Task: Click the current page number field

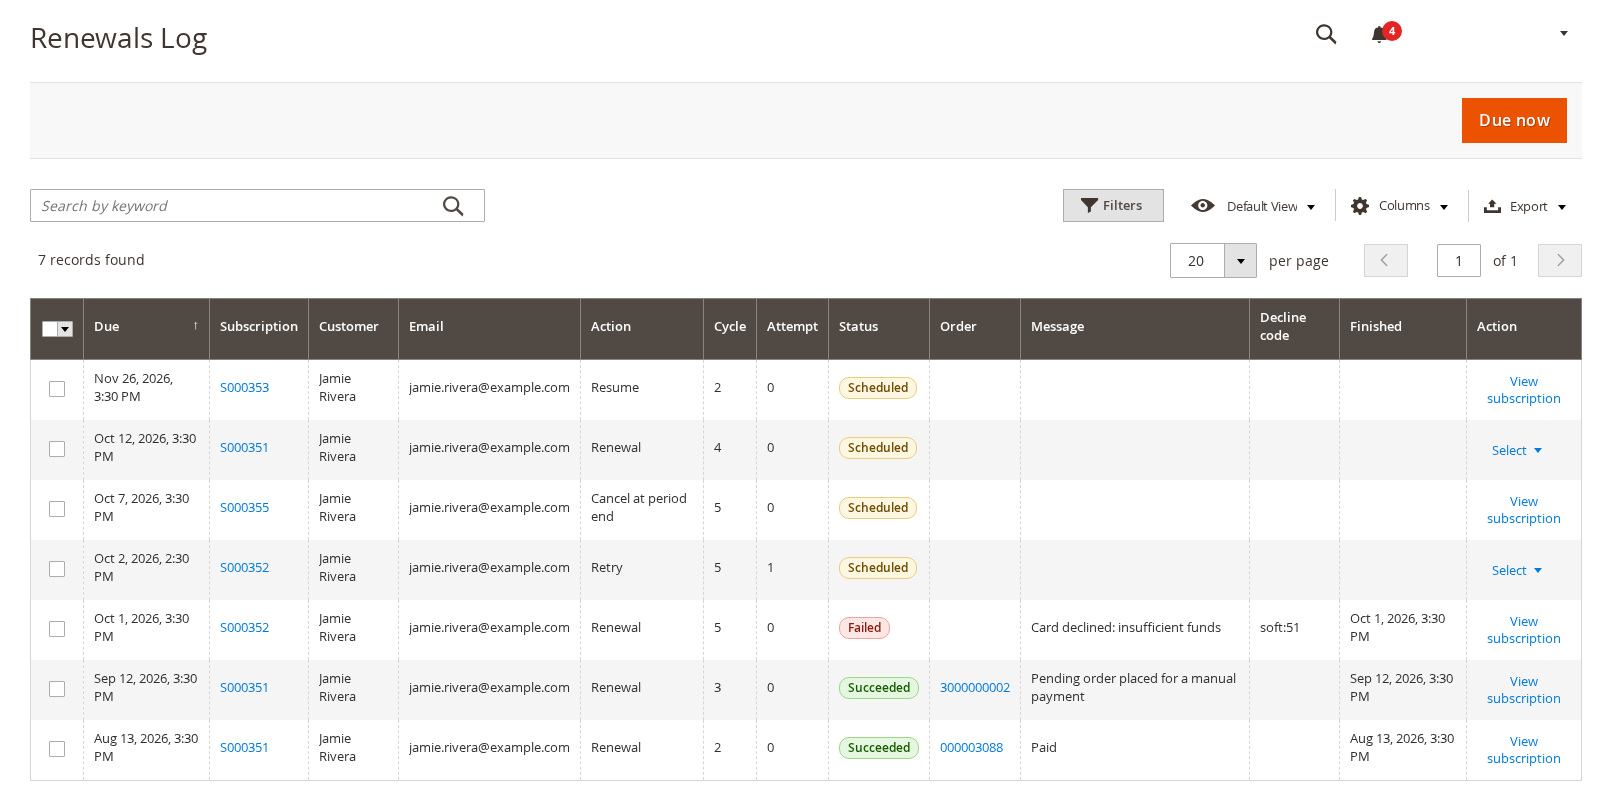Action: click(x=1458, y=261)
